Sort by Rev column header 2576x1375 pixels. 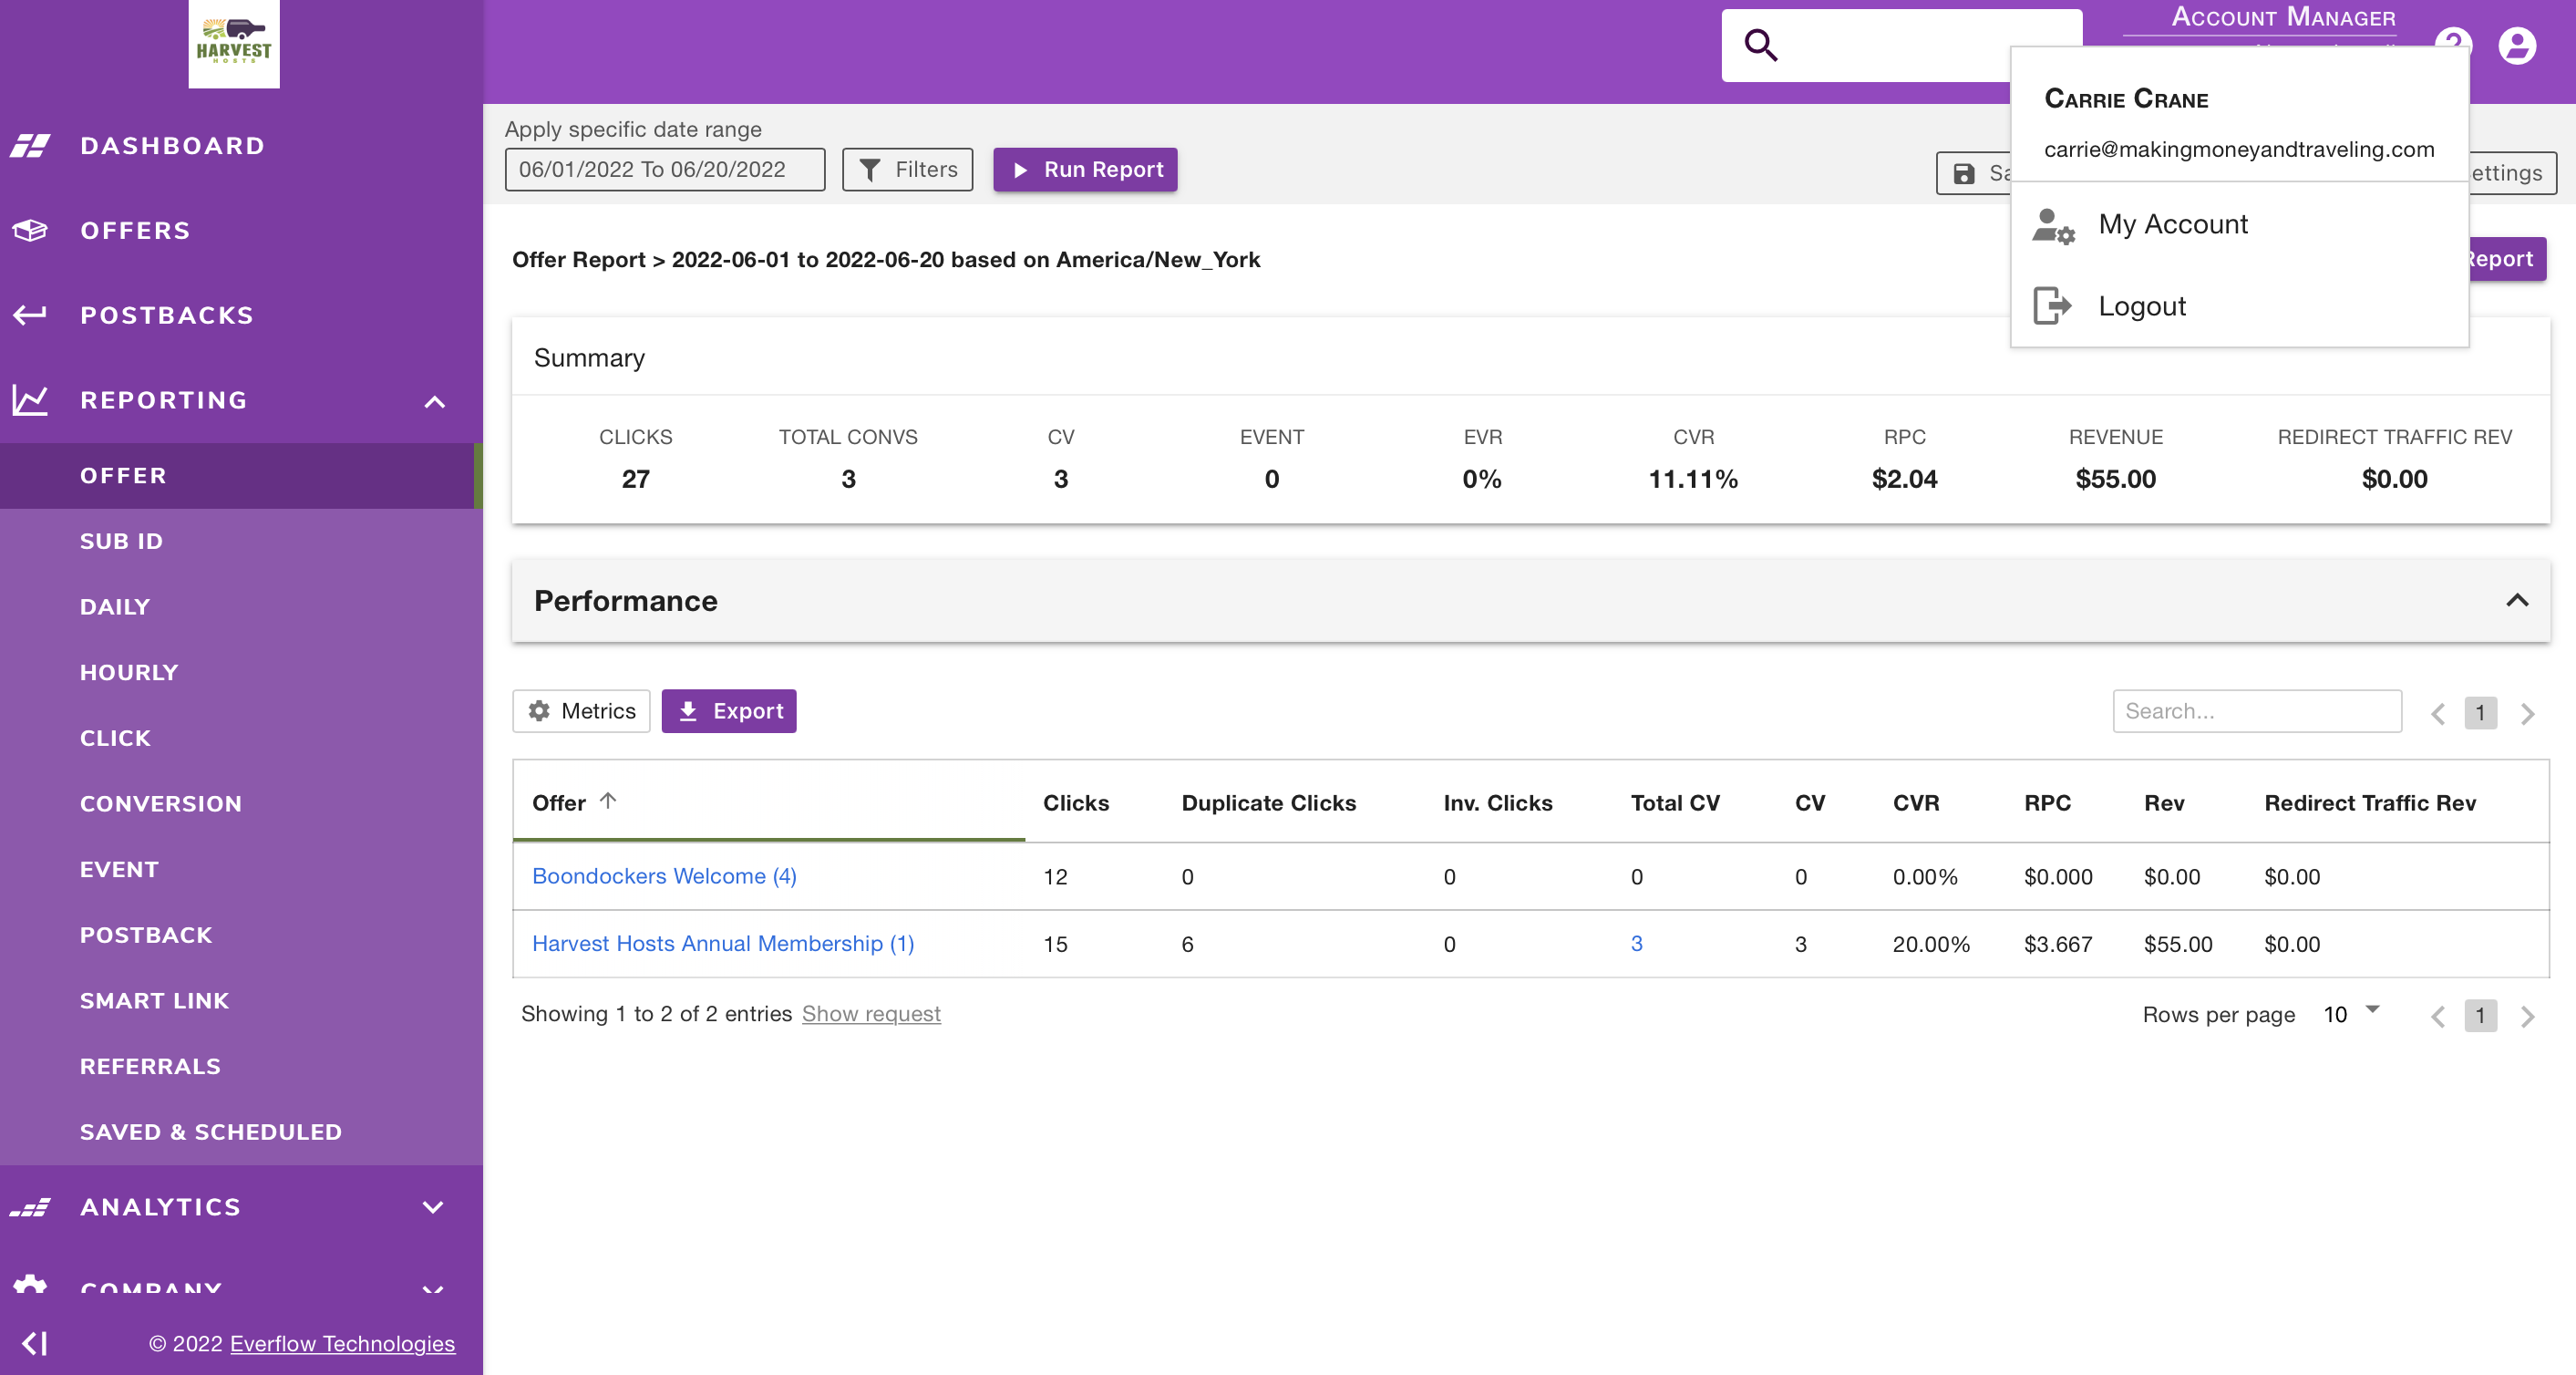(x=2164, y=803)
